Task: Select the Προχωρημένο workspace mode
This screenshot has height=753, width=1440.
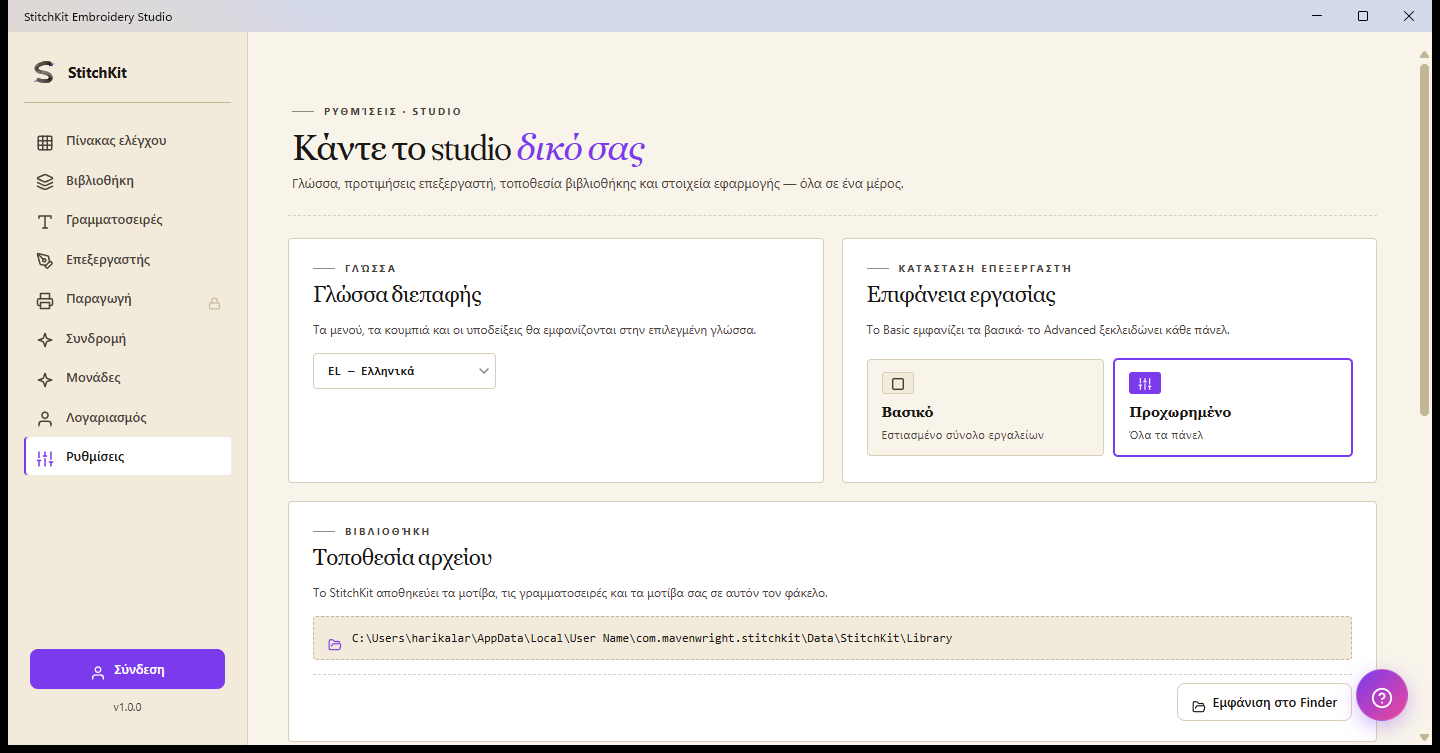Action: click(x=1233, y=408)
